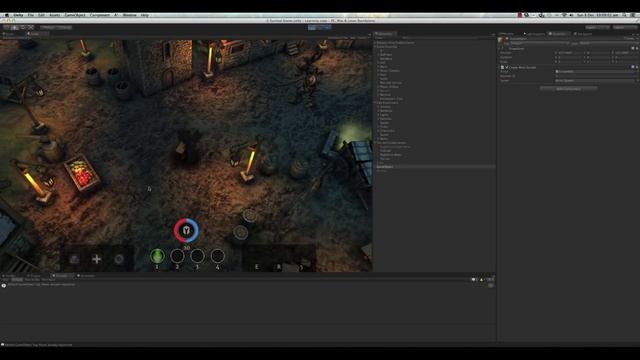Select the Scale tool in Unity toolbar
Image resolution: width=640 pixels, height=360 pixels.
tap(31, 27)
